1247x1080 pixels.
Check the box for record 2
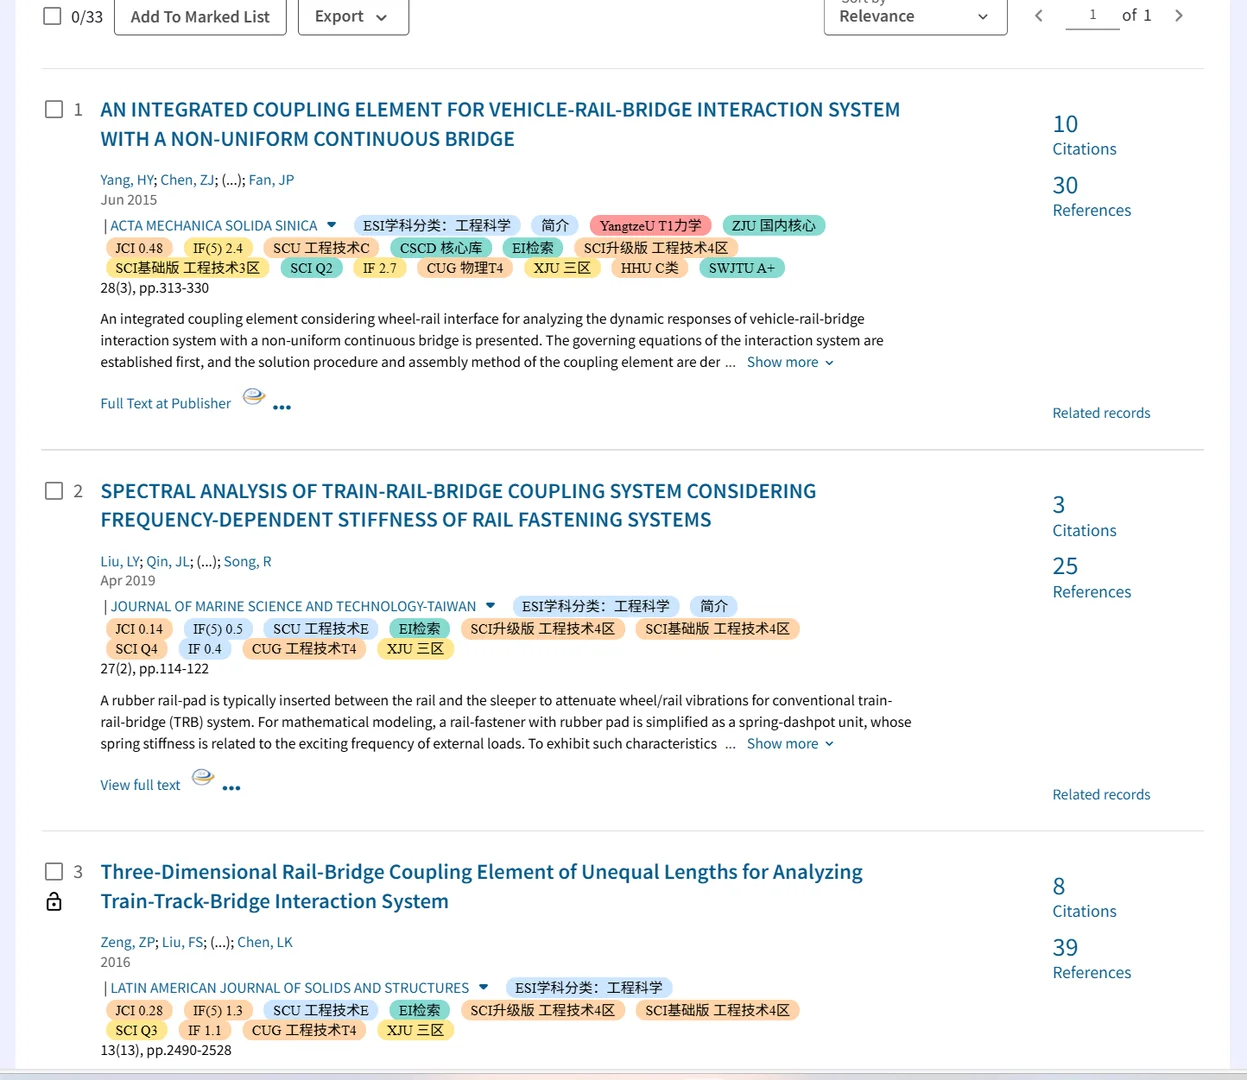[54, 491]
